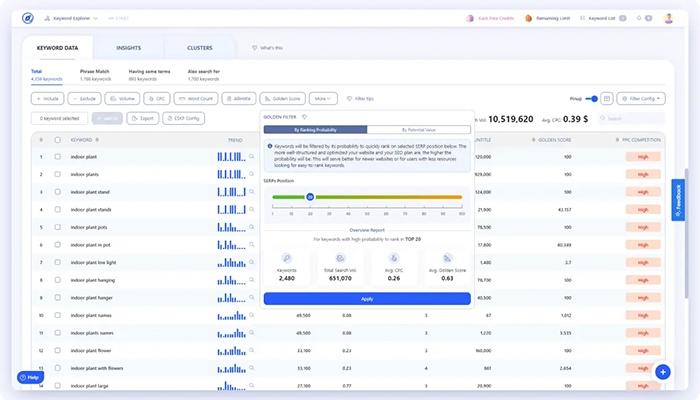The width and height of the screenshot is (700, 400).
Task: Click search icon beside 'indoor plant names' trend
Action: (252, 315)
